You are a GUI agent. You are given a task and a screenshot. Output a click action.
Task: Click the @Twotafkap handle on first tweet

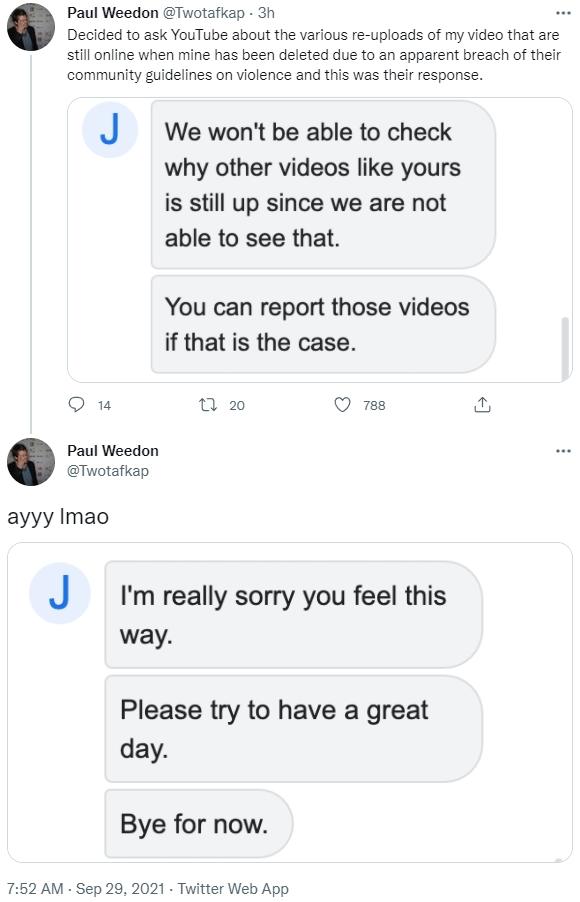[204, 13]
